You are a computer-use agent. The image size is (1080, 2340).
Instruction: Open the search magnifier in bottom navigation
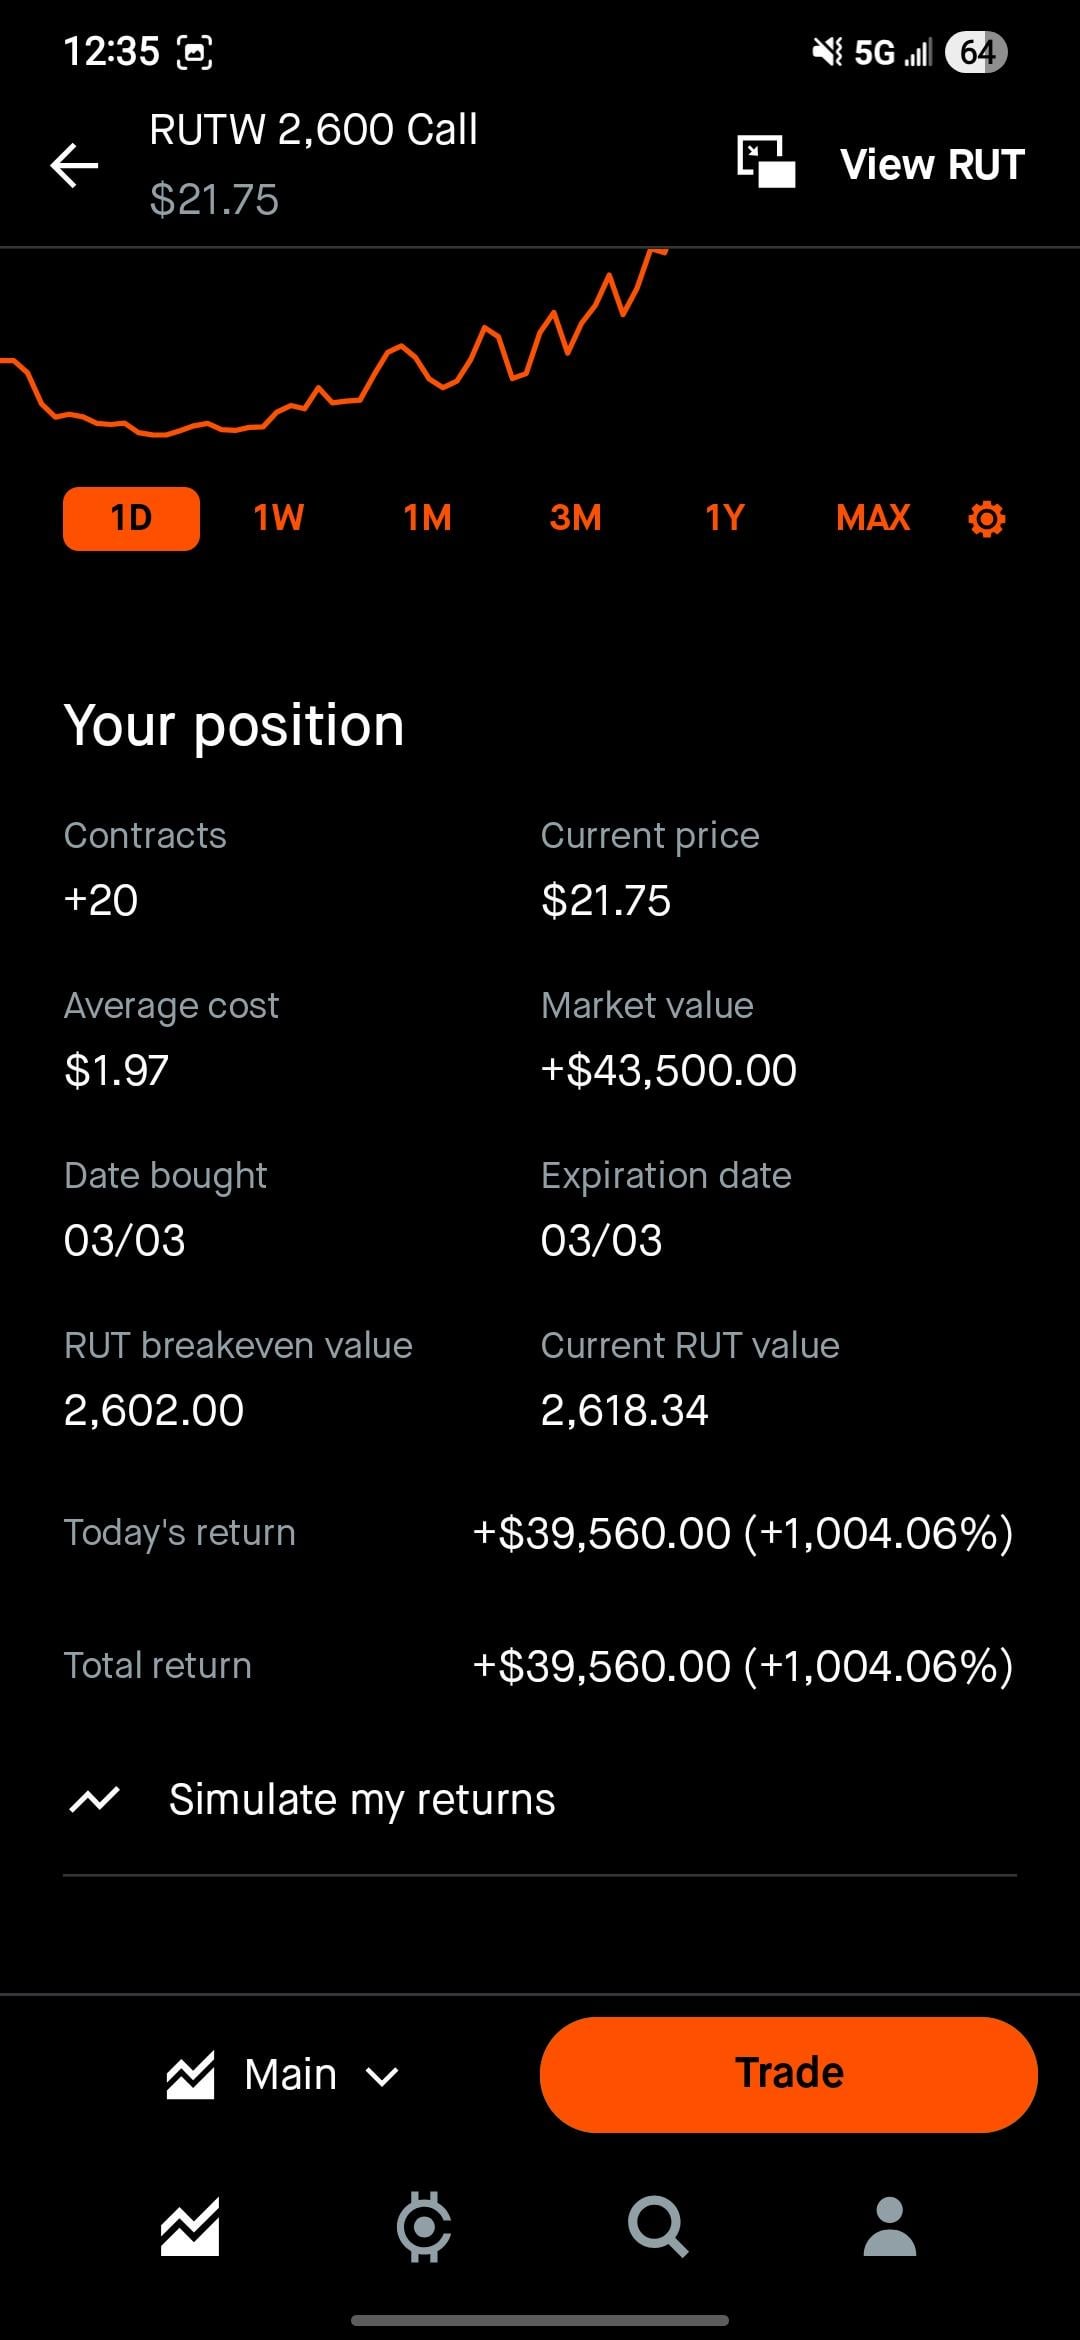(658, 2227)
